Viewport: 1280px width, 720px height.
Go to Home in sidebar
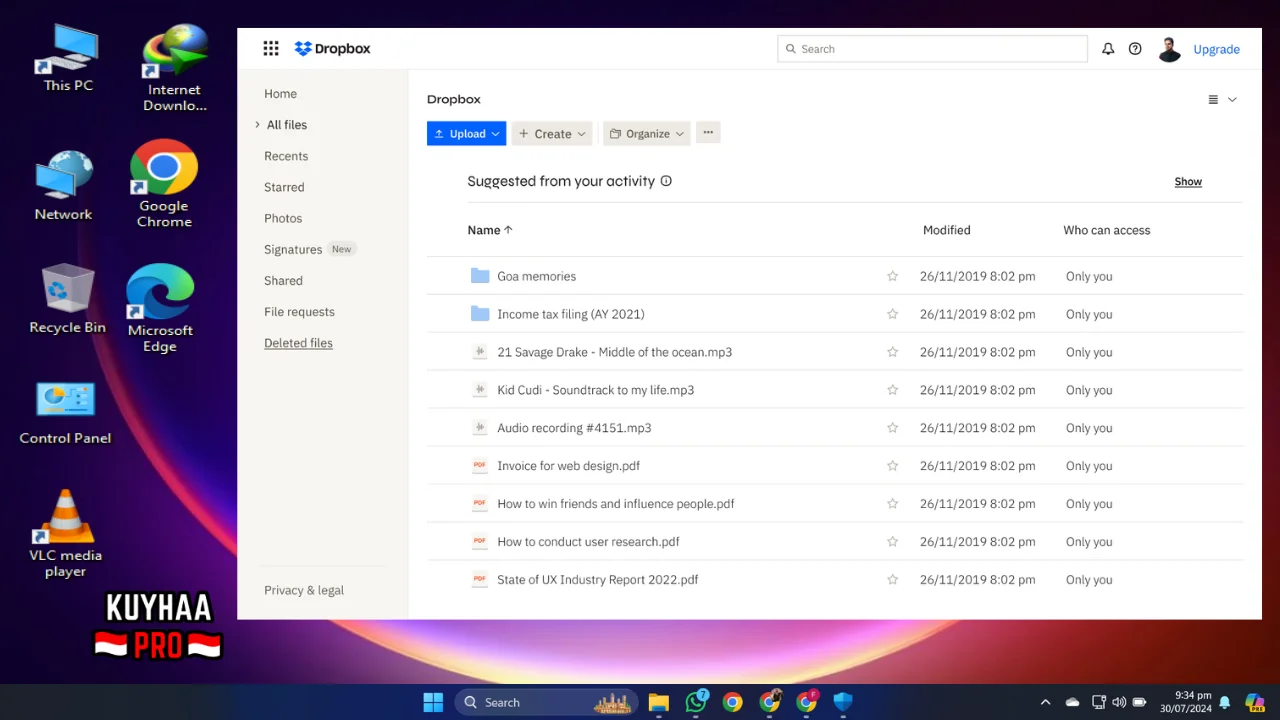pyautogui.click(x=280, y=93)
